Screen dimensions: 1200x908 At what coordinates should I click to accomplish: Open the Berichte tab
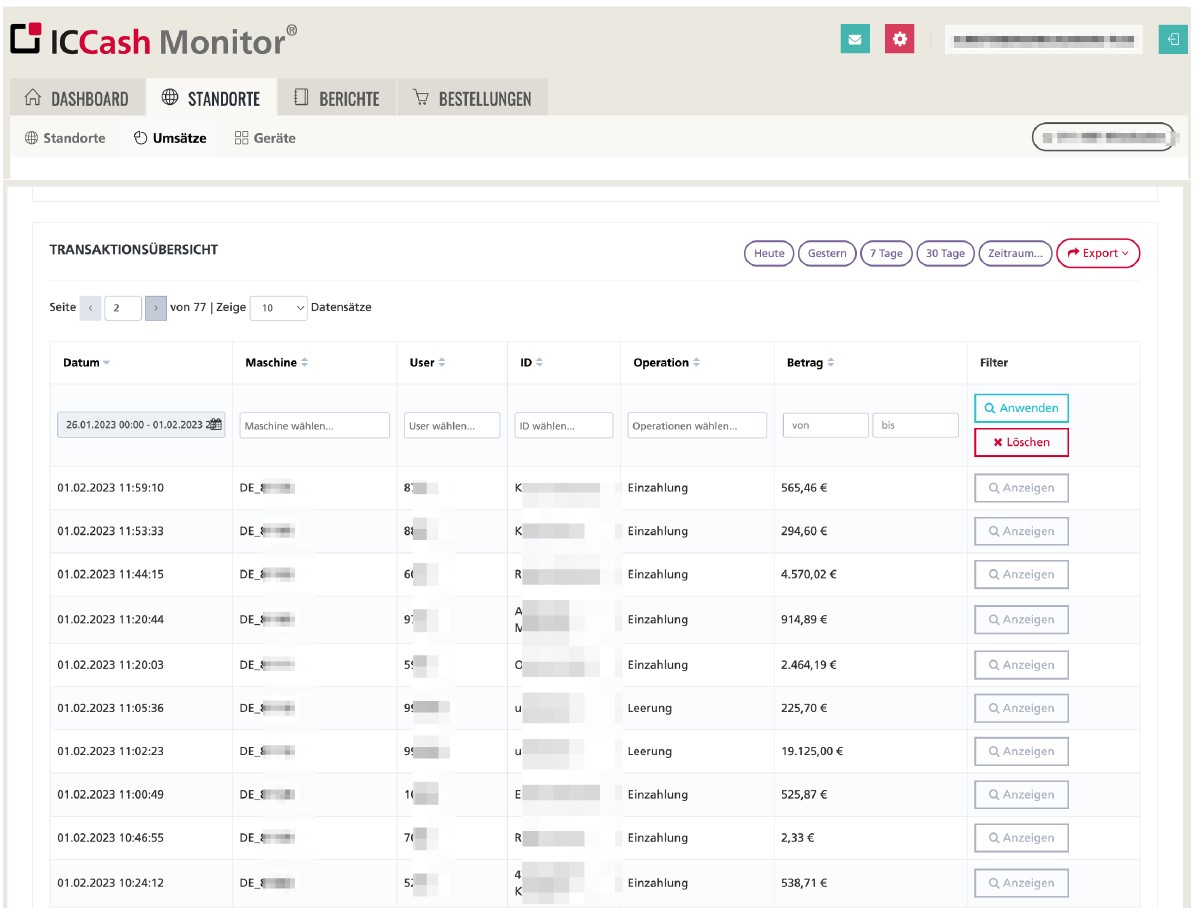click(337, 98)
